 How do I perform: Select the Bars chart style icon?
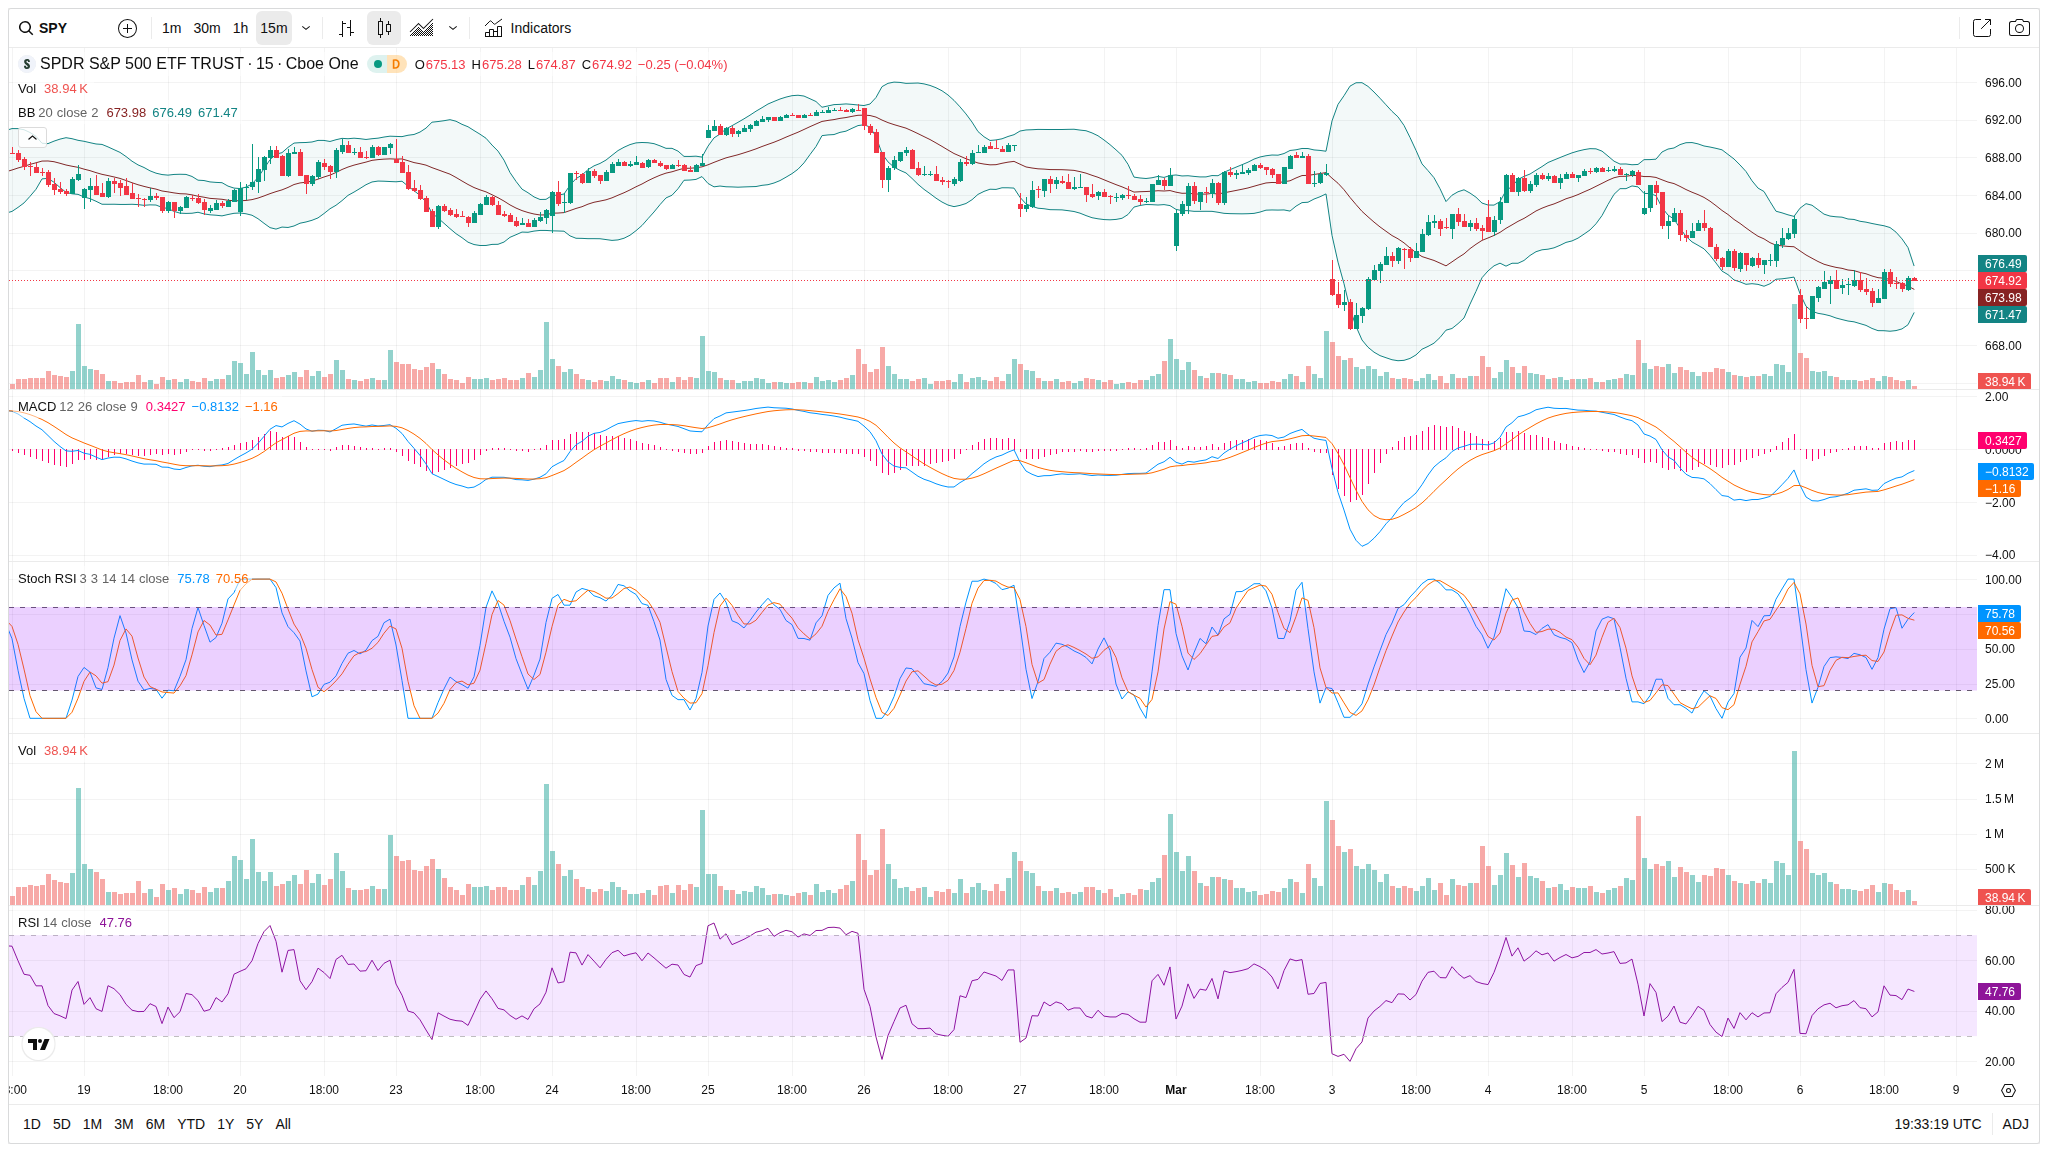click(346, 28)
